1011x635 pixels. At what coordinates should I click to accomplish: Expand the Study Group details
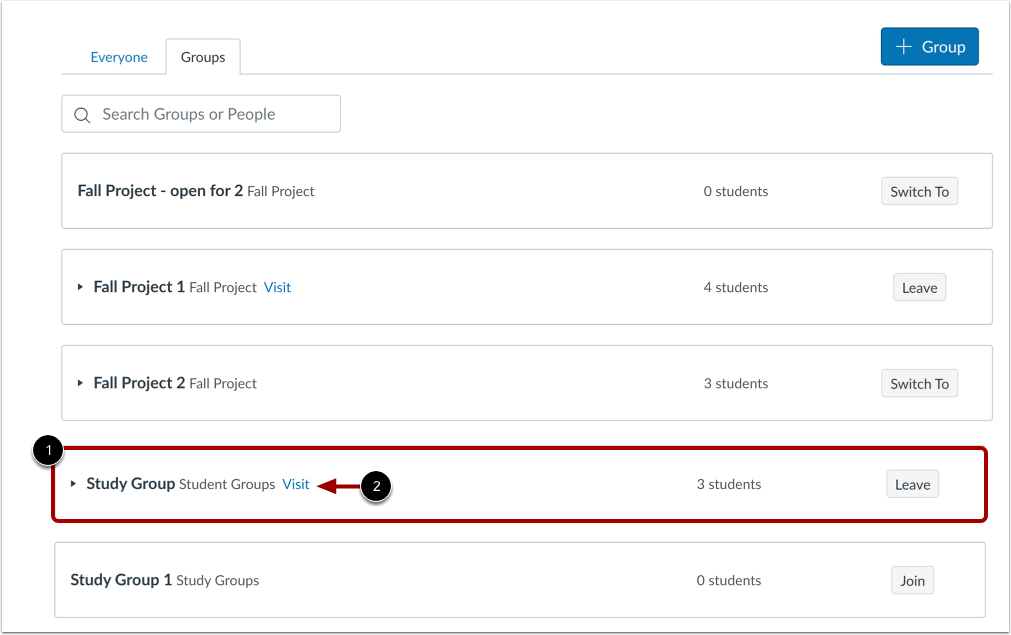72,484
